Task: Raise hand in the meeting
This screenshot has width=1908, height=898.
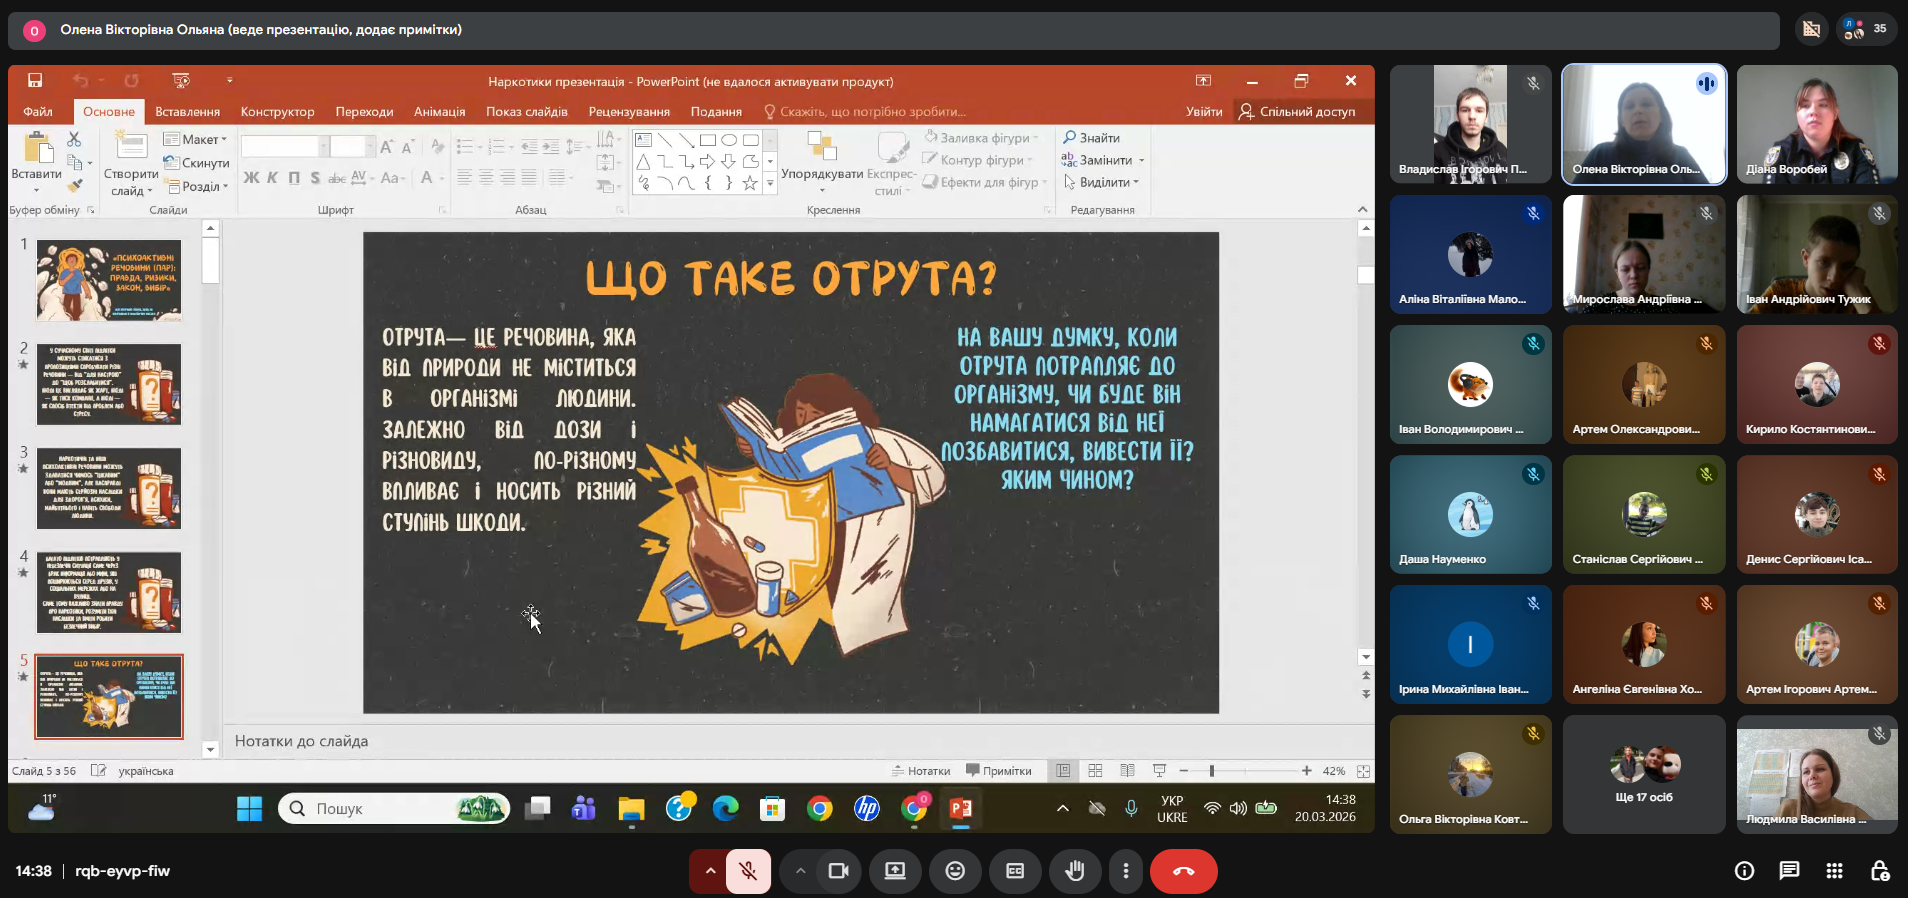Action: (1075, 871)
